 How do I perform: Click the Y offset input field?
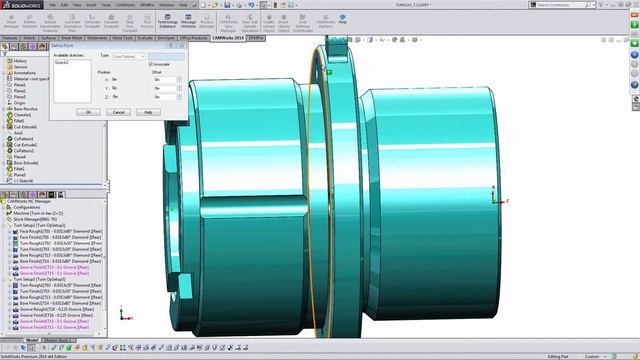[164, 88]
